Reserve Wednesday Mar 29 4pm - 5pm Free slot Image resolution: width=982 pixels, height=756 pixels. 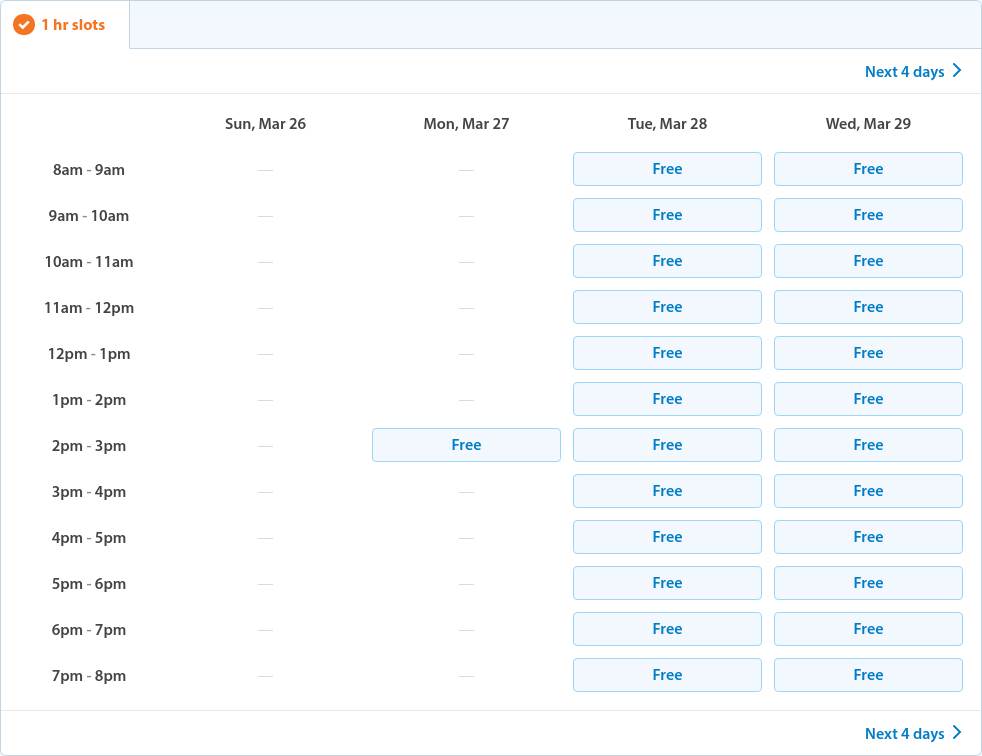868,537
